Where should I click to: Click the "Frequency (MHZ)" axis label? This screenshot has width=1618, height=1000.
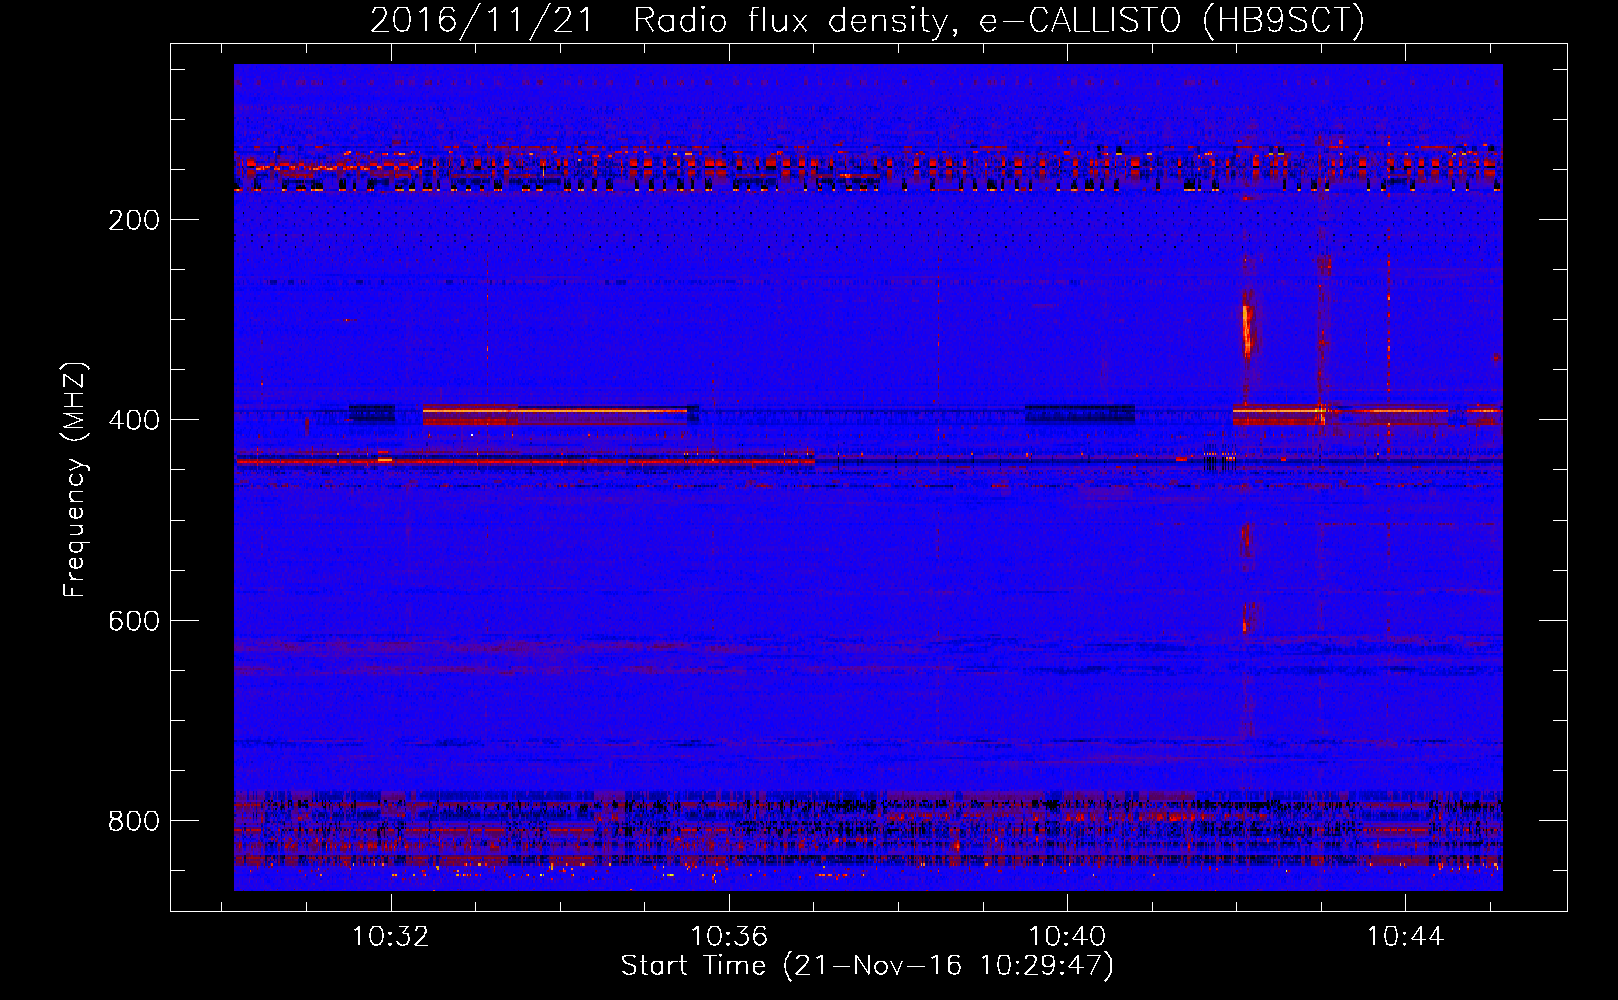(x=75, y=480)
